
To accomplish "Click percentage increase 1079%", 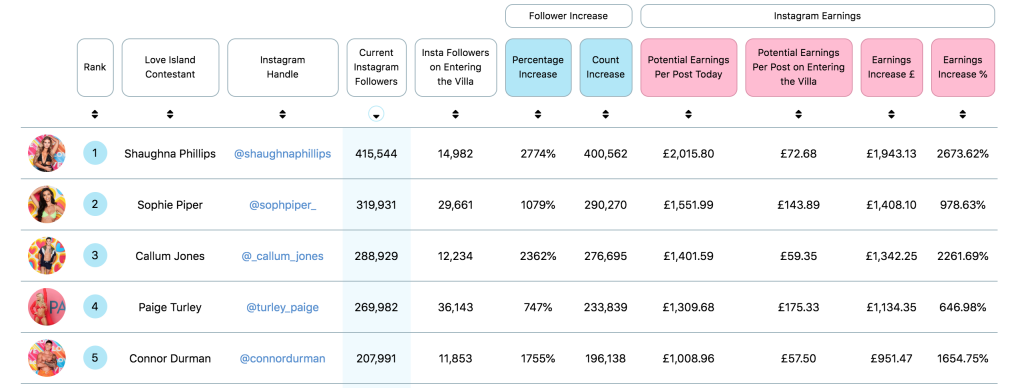I will click(x=537, y=205).
